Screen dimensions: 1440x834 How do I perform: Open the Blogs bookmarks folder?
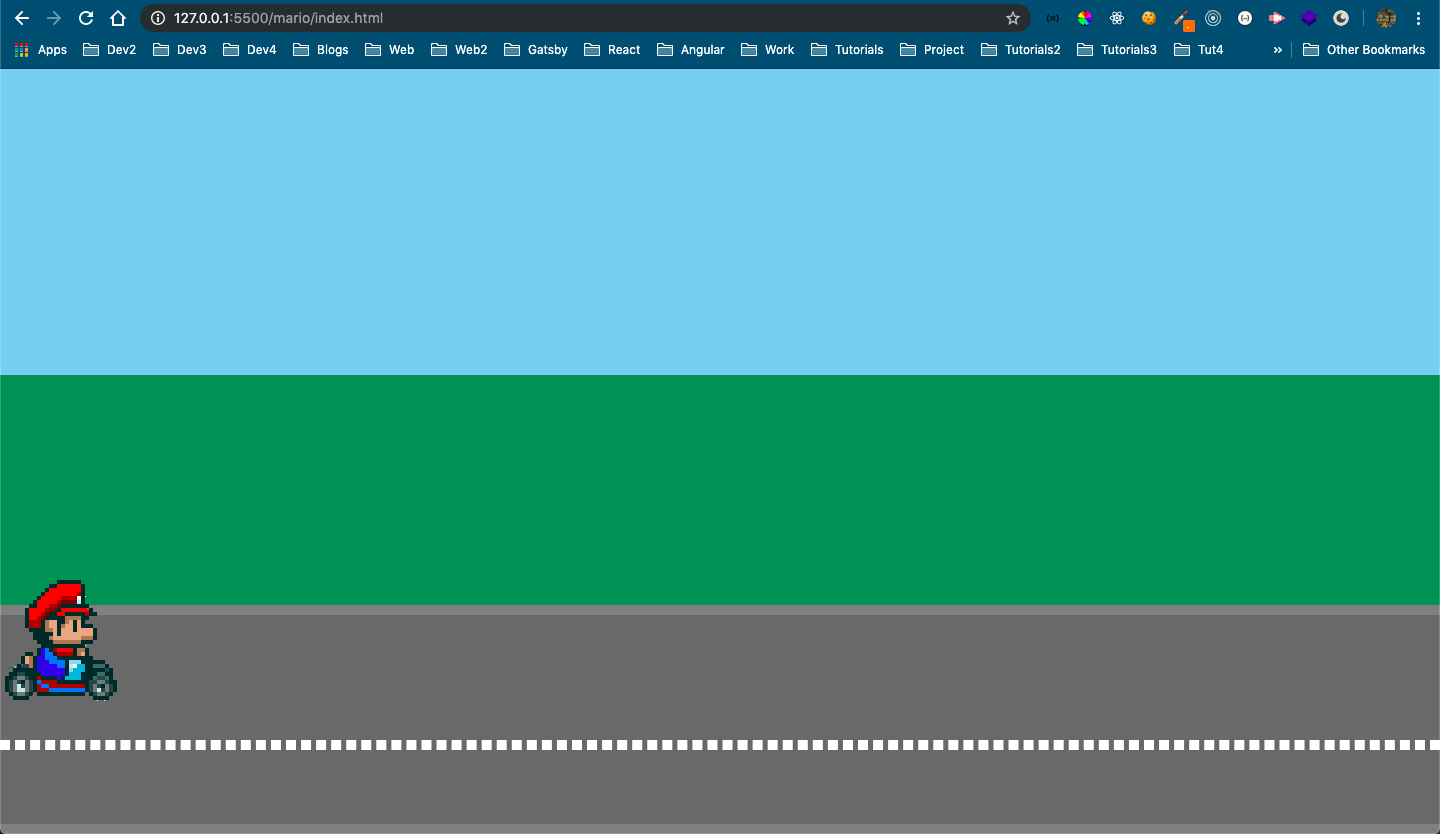321,49
